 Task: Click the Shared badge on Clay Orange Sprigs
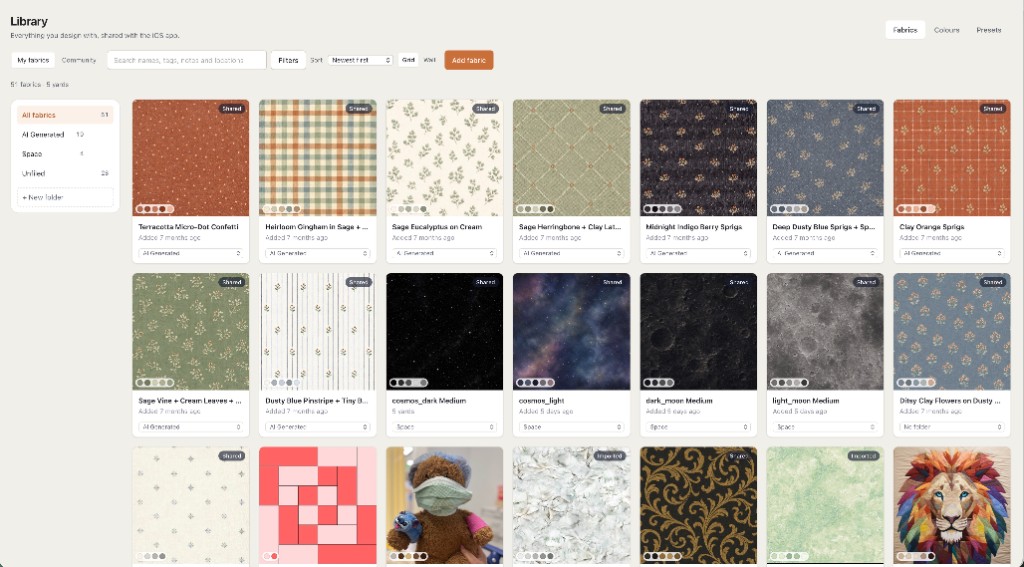click(993, 108)
